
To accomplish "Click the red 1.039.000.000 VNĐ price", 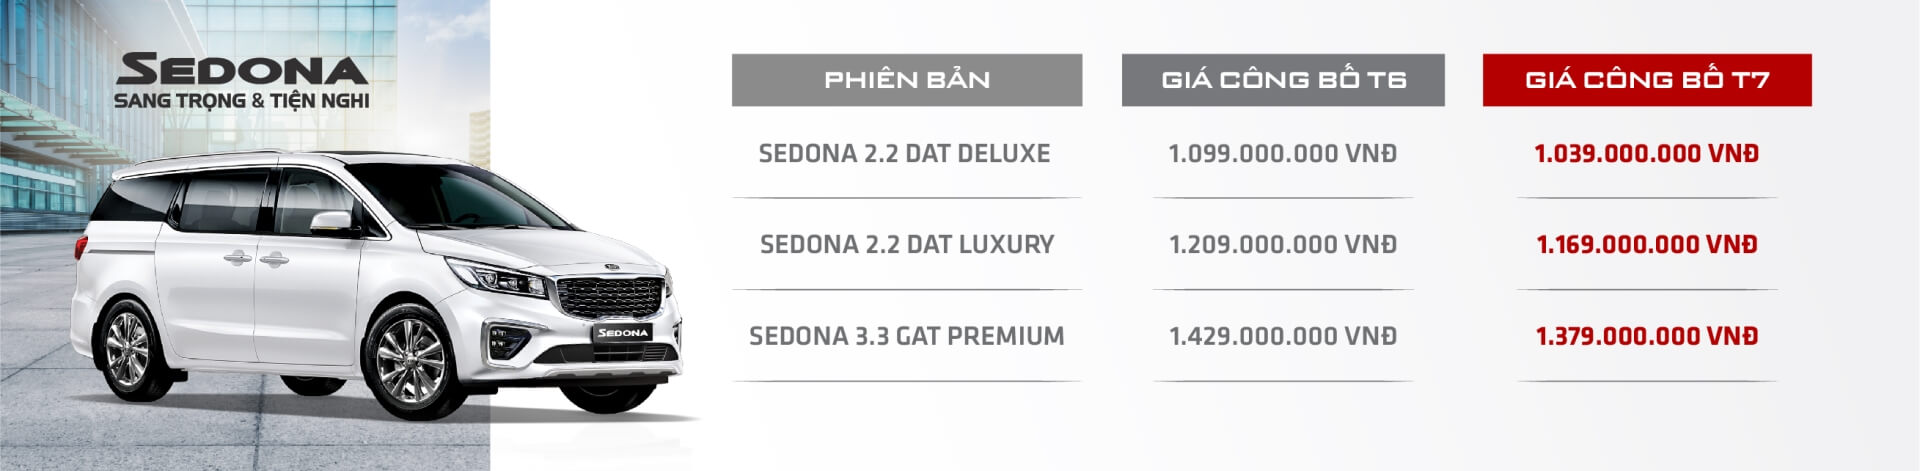I will click(x=1646, y=154).
